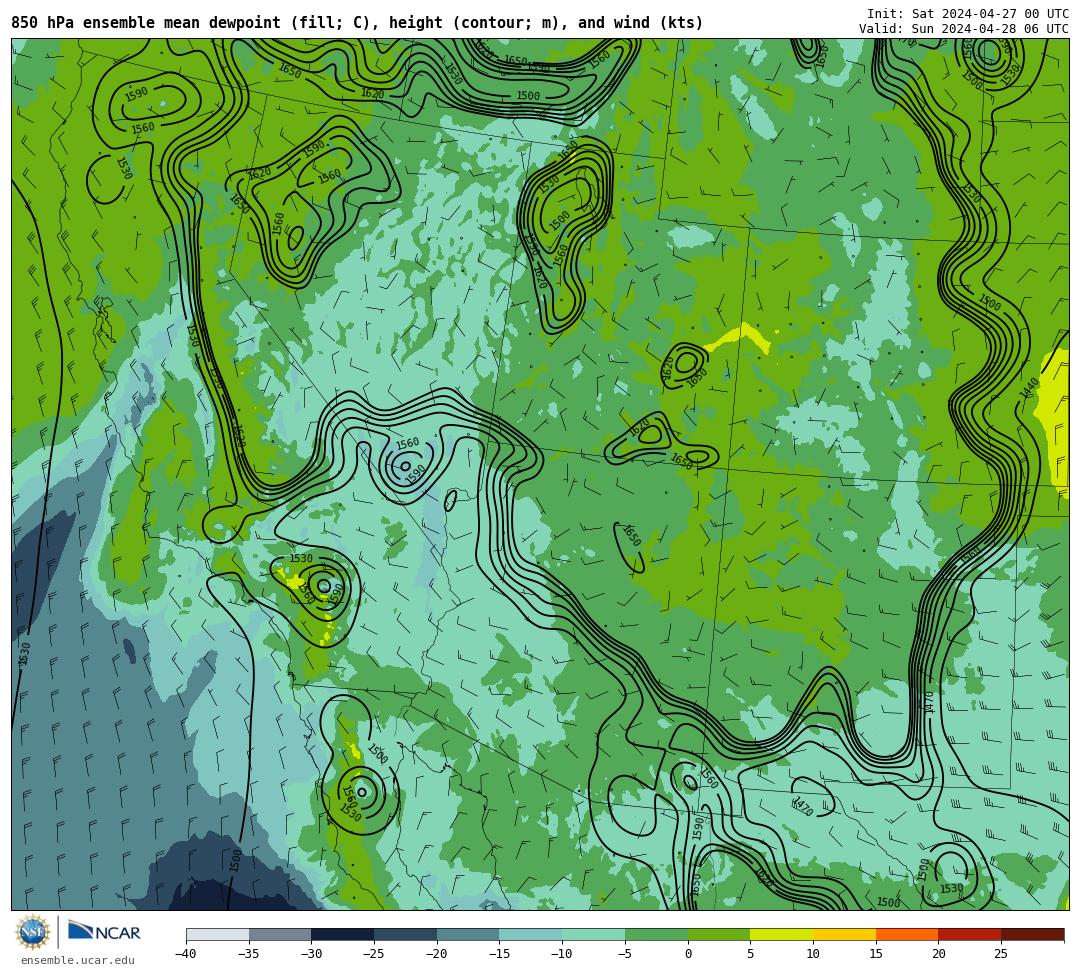Click the medium green -5 to 0 swatch
The width and height of the screenshot is (1080, 973).
(656, 934)
